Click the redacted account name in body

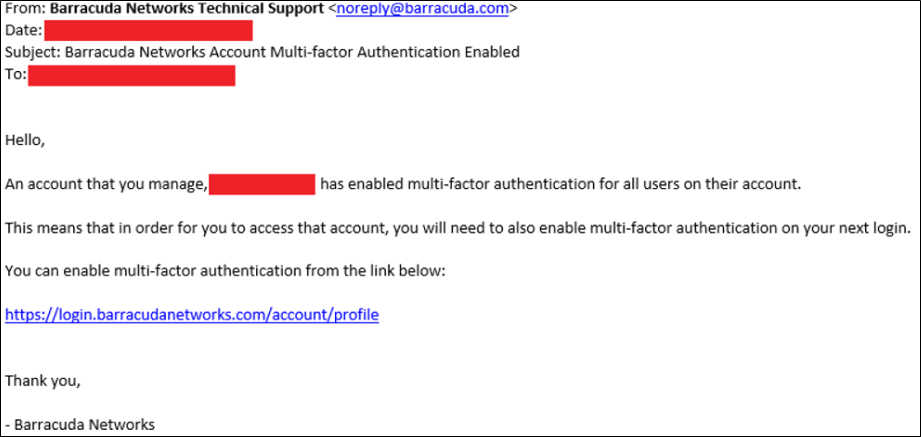(262, 184)
